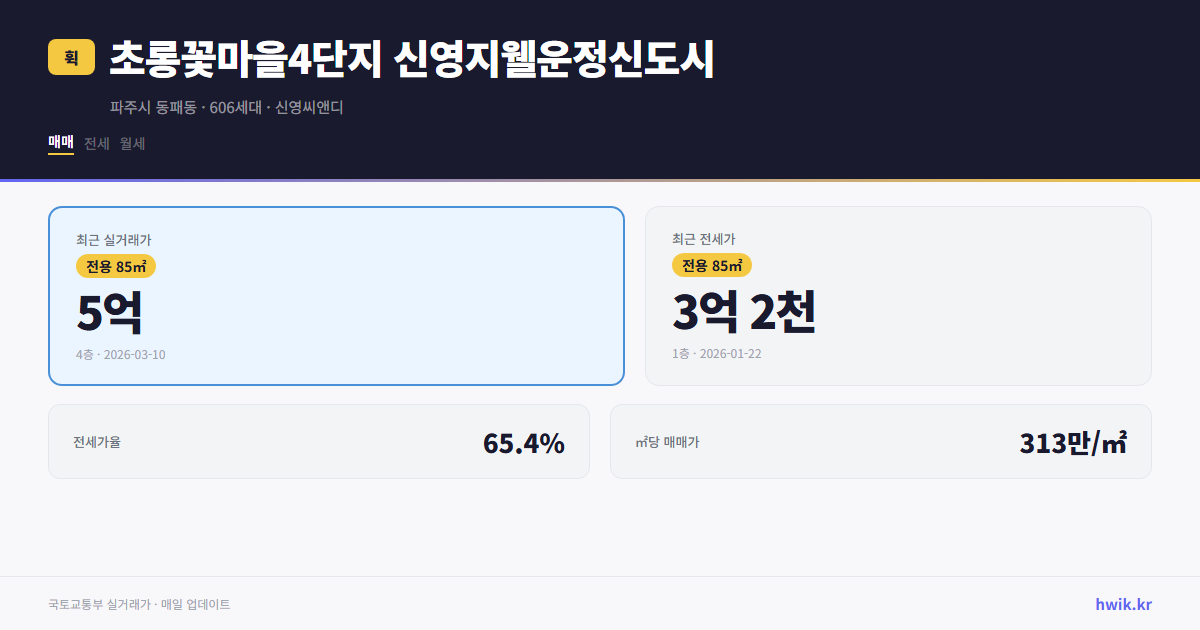
Task: Click the 전용 85㎡ badge on the jeonse card
Action: click(x=712, y=266)
